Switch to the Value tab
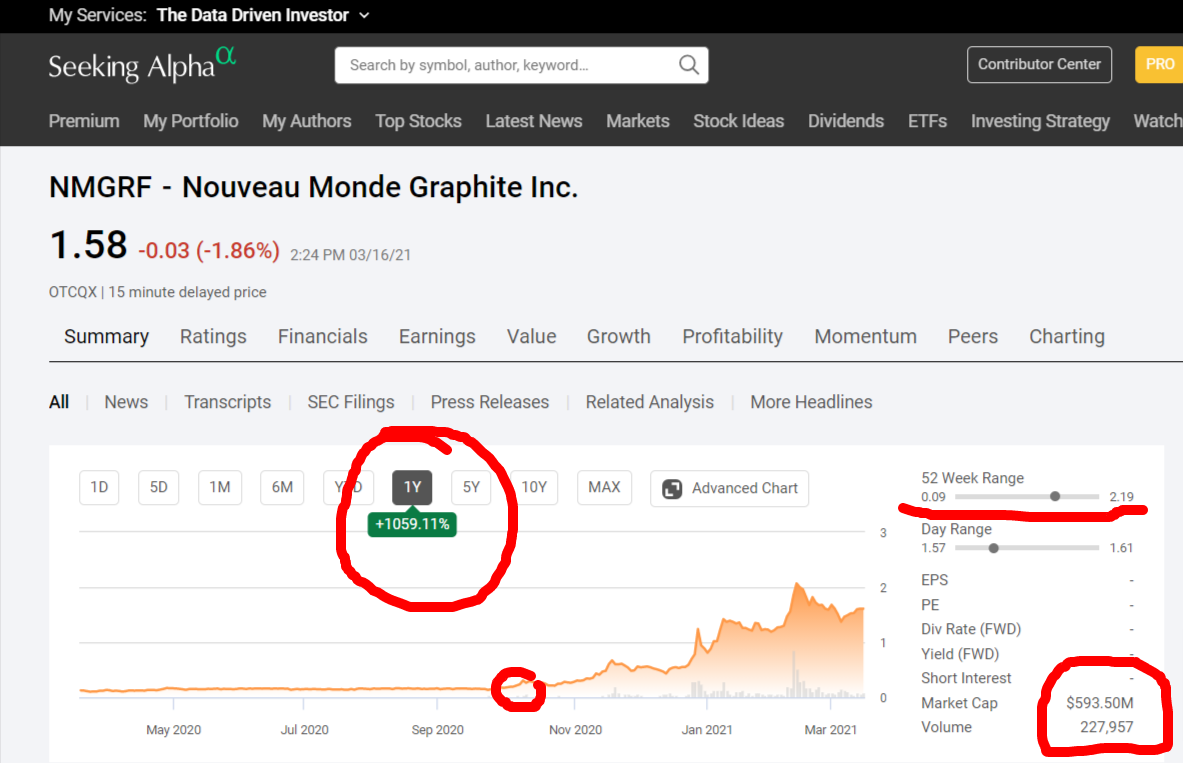 coord(531,337)
